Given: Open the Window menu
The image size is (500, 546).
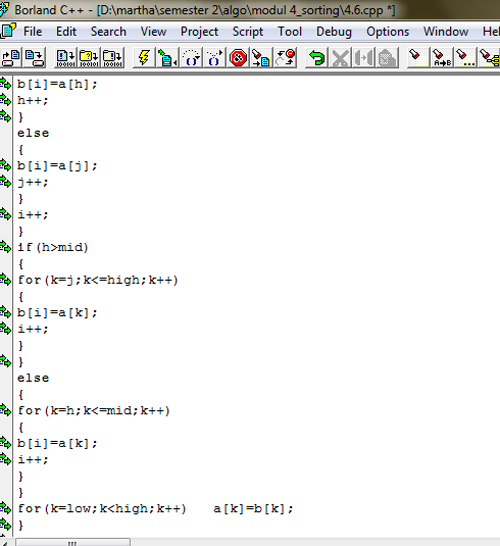Looking at the screenshot, I should (x=446, y=32).
